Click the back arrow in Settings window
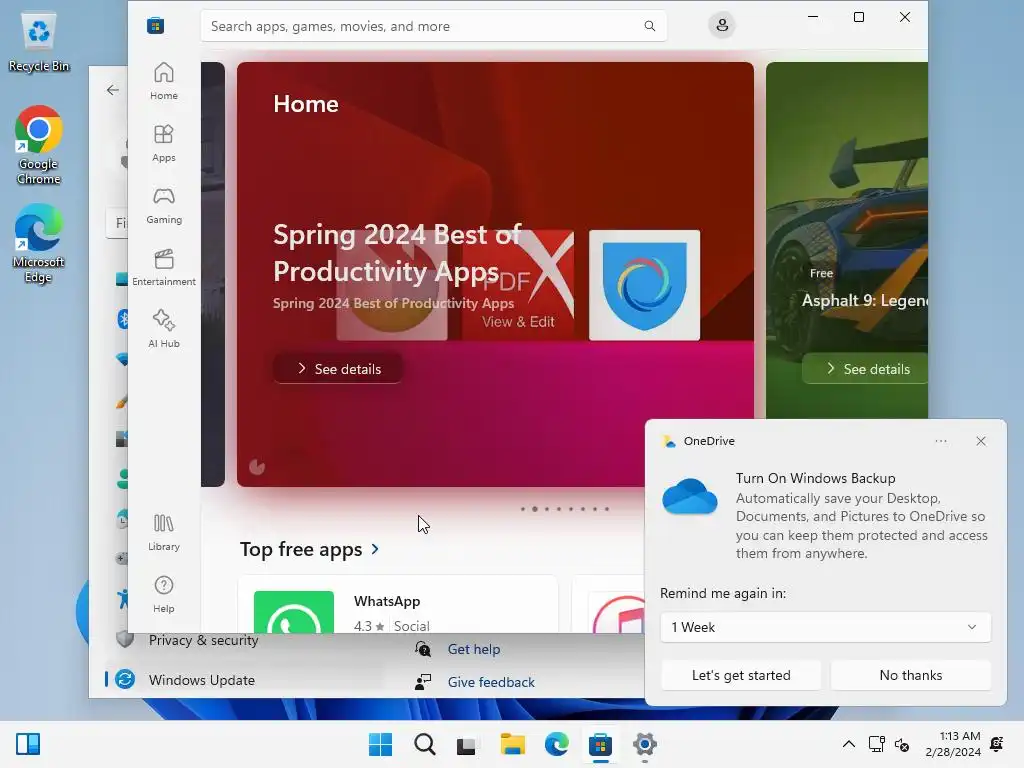Image resolution: width=1024 pixels, height=768 pixels. coord(113,90)
